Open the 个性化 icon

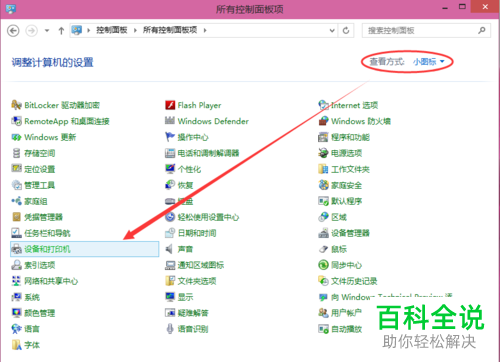coord(170,169)
